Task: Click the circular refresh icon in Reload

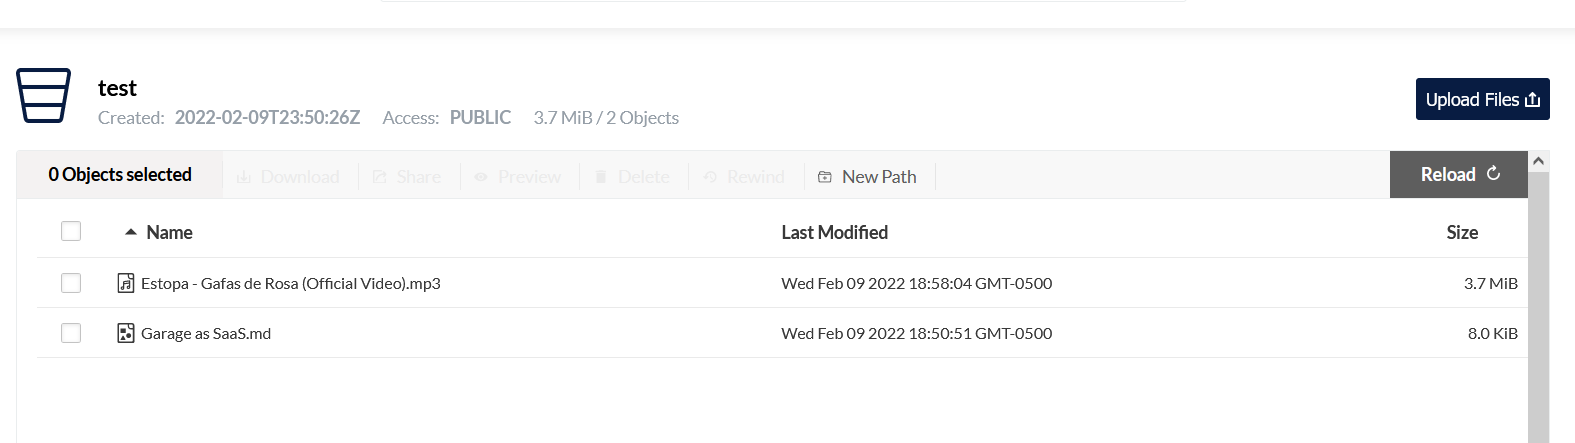Action: (x=1493, y=173)
